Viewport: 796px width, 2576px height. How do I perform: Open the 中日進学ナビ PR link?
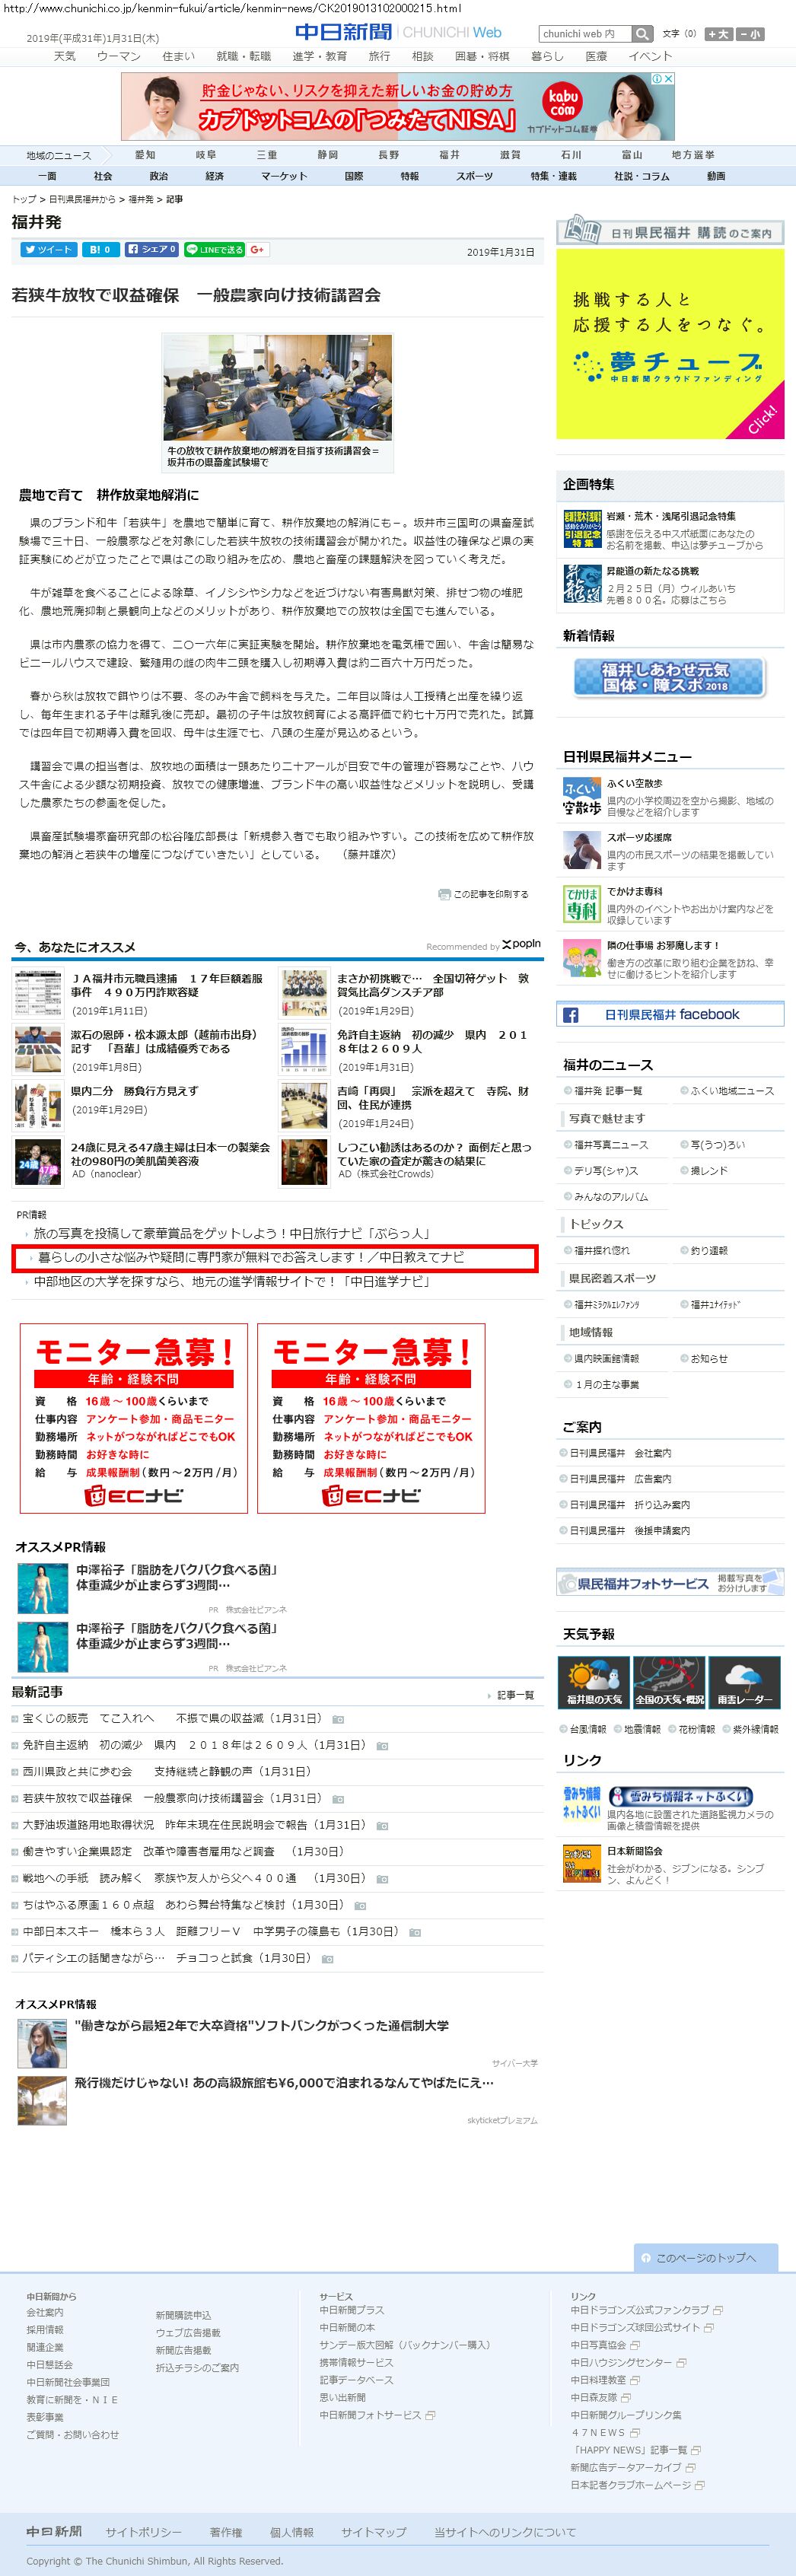(232, 1281)
